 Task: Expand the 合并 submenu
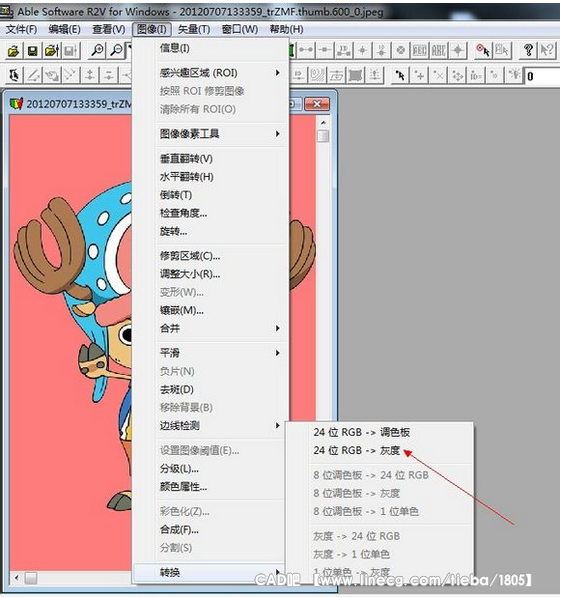click(220, 328)
